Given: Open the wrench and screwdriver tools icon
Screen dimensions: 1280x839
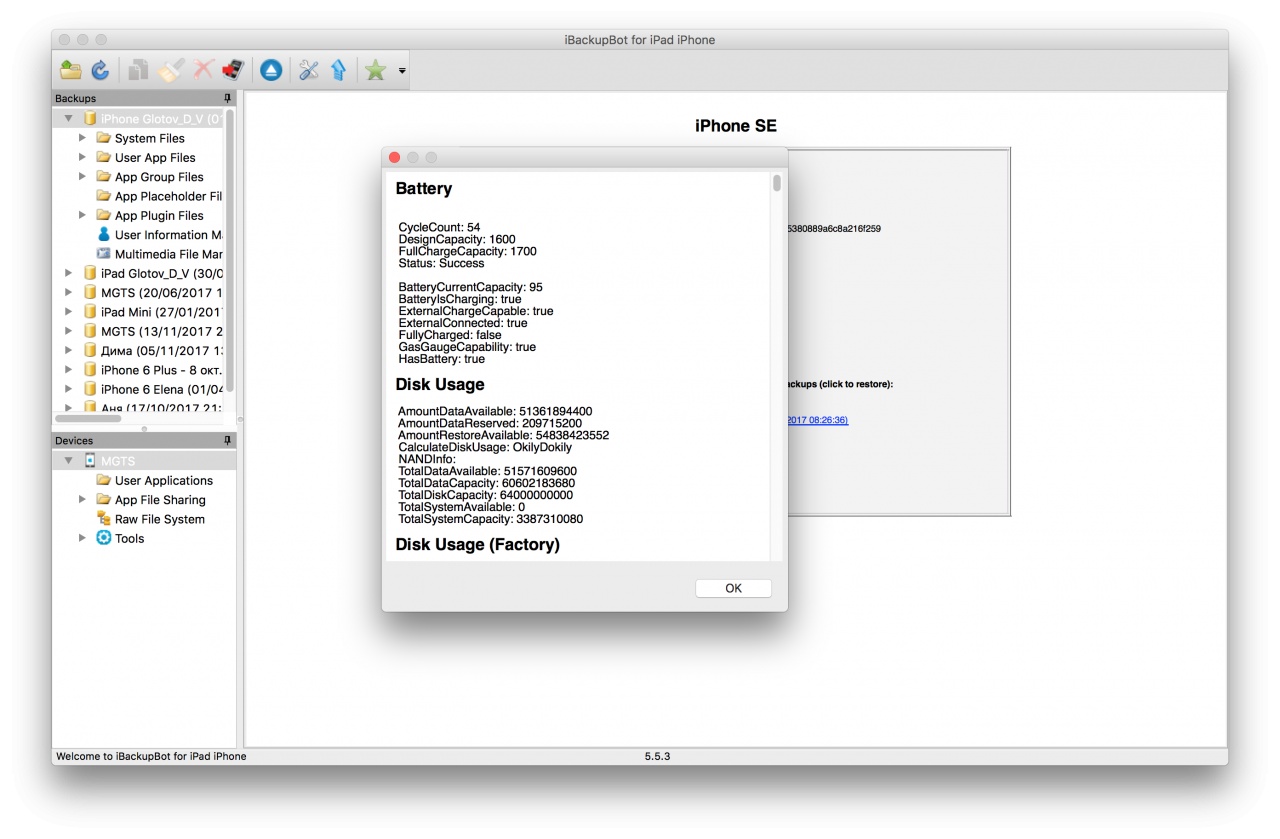Looking at the screenshot, I should (x=309, y=70).
